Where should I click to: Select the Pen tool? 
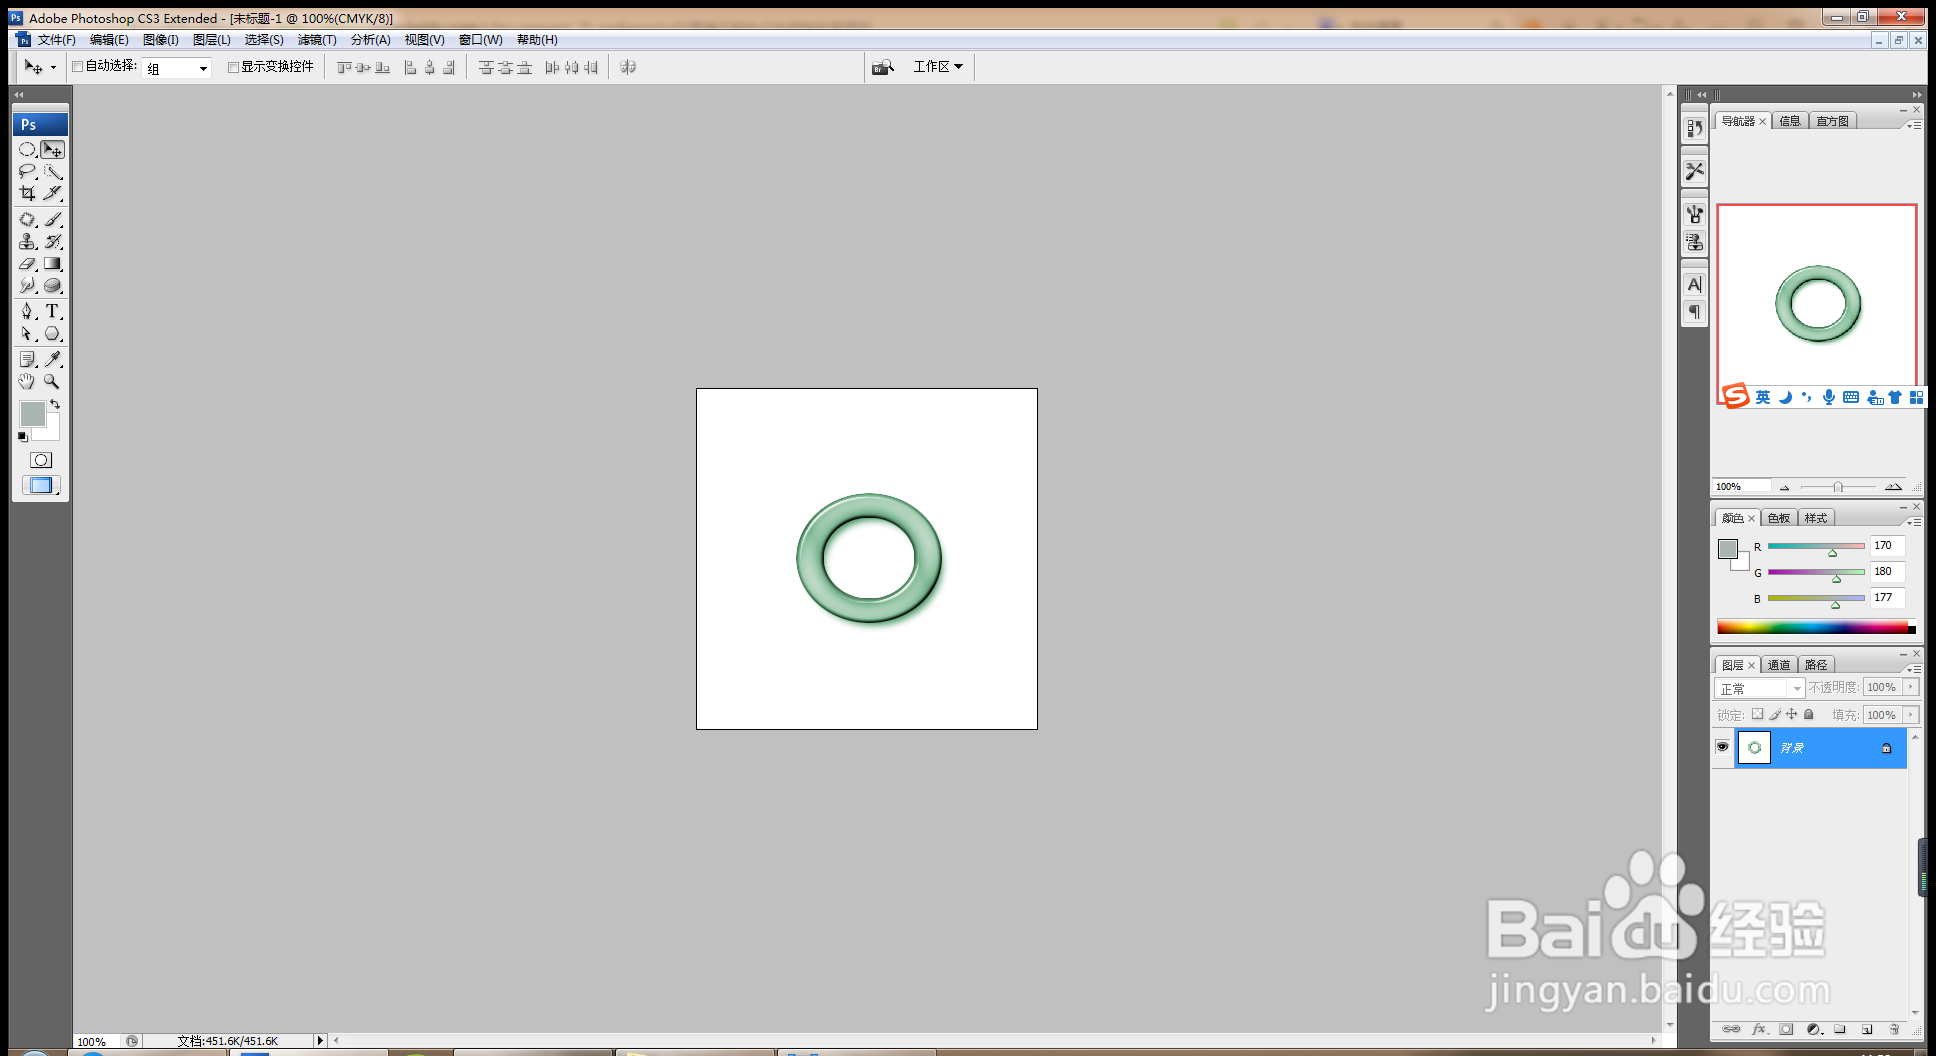(x=28, y=311)
